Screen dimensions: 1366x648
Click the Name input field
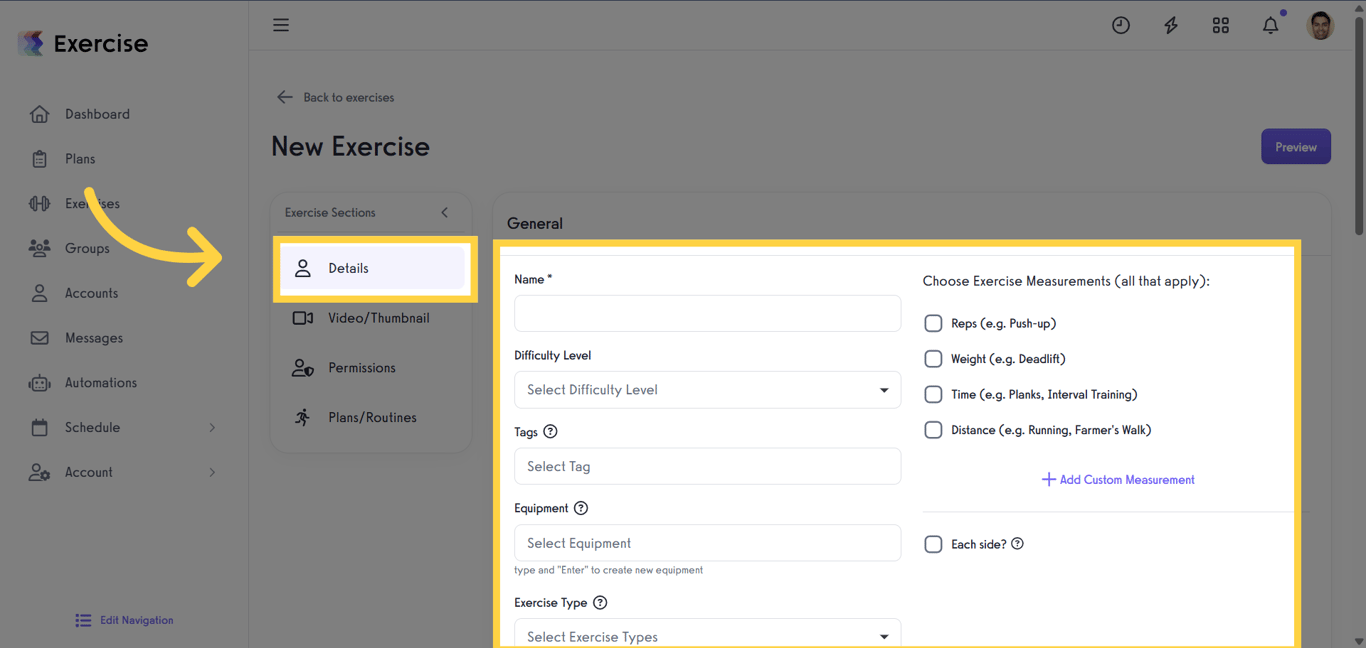coord(707,313)
